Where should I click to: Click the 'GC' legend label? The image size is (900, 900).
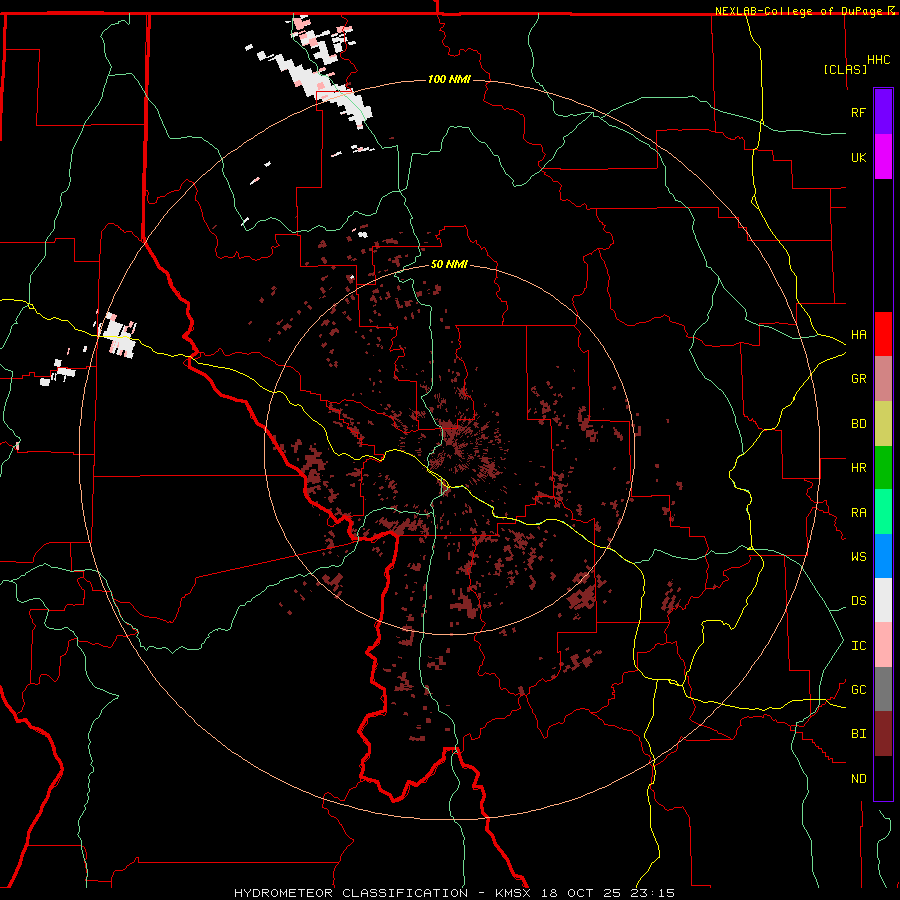[858, 690]
